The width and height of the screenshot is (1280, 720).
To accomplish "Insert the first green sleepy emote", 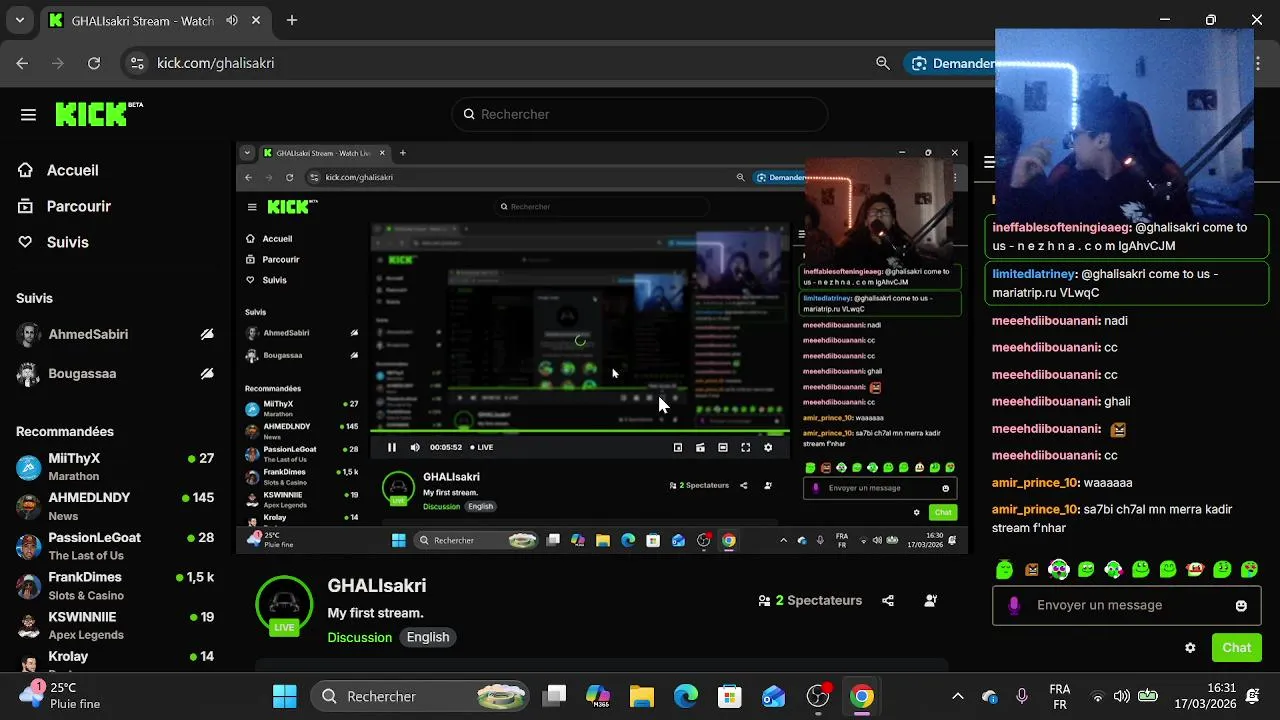I will (1005, 570).
